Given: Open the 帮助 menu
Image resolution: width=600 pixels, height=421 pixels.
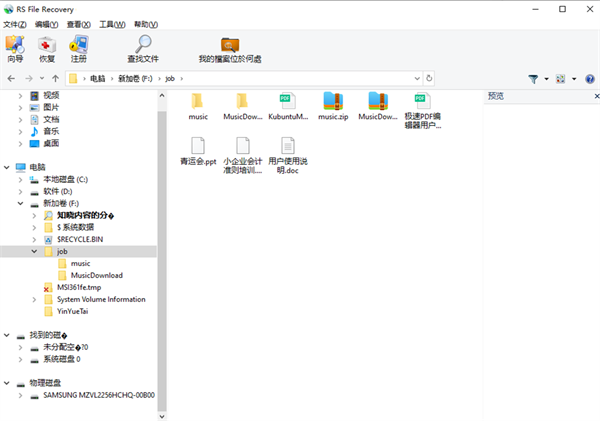Looking at the screenshot, I should click(146, 24).
